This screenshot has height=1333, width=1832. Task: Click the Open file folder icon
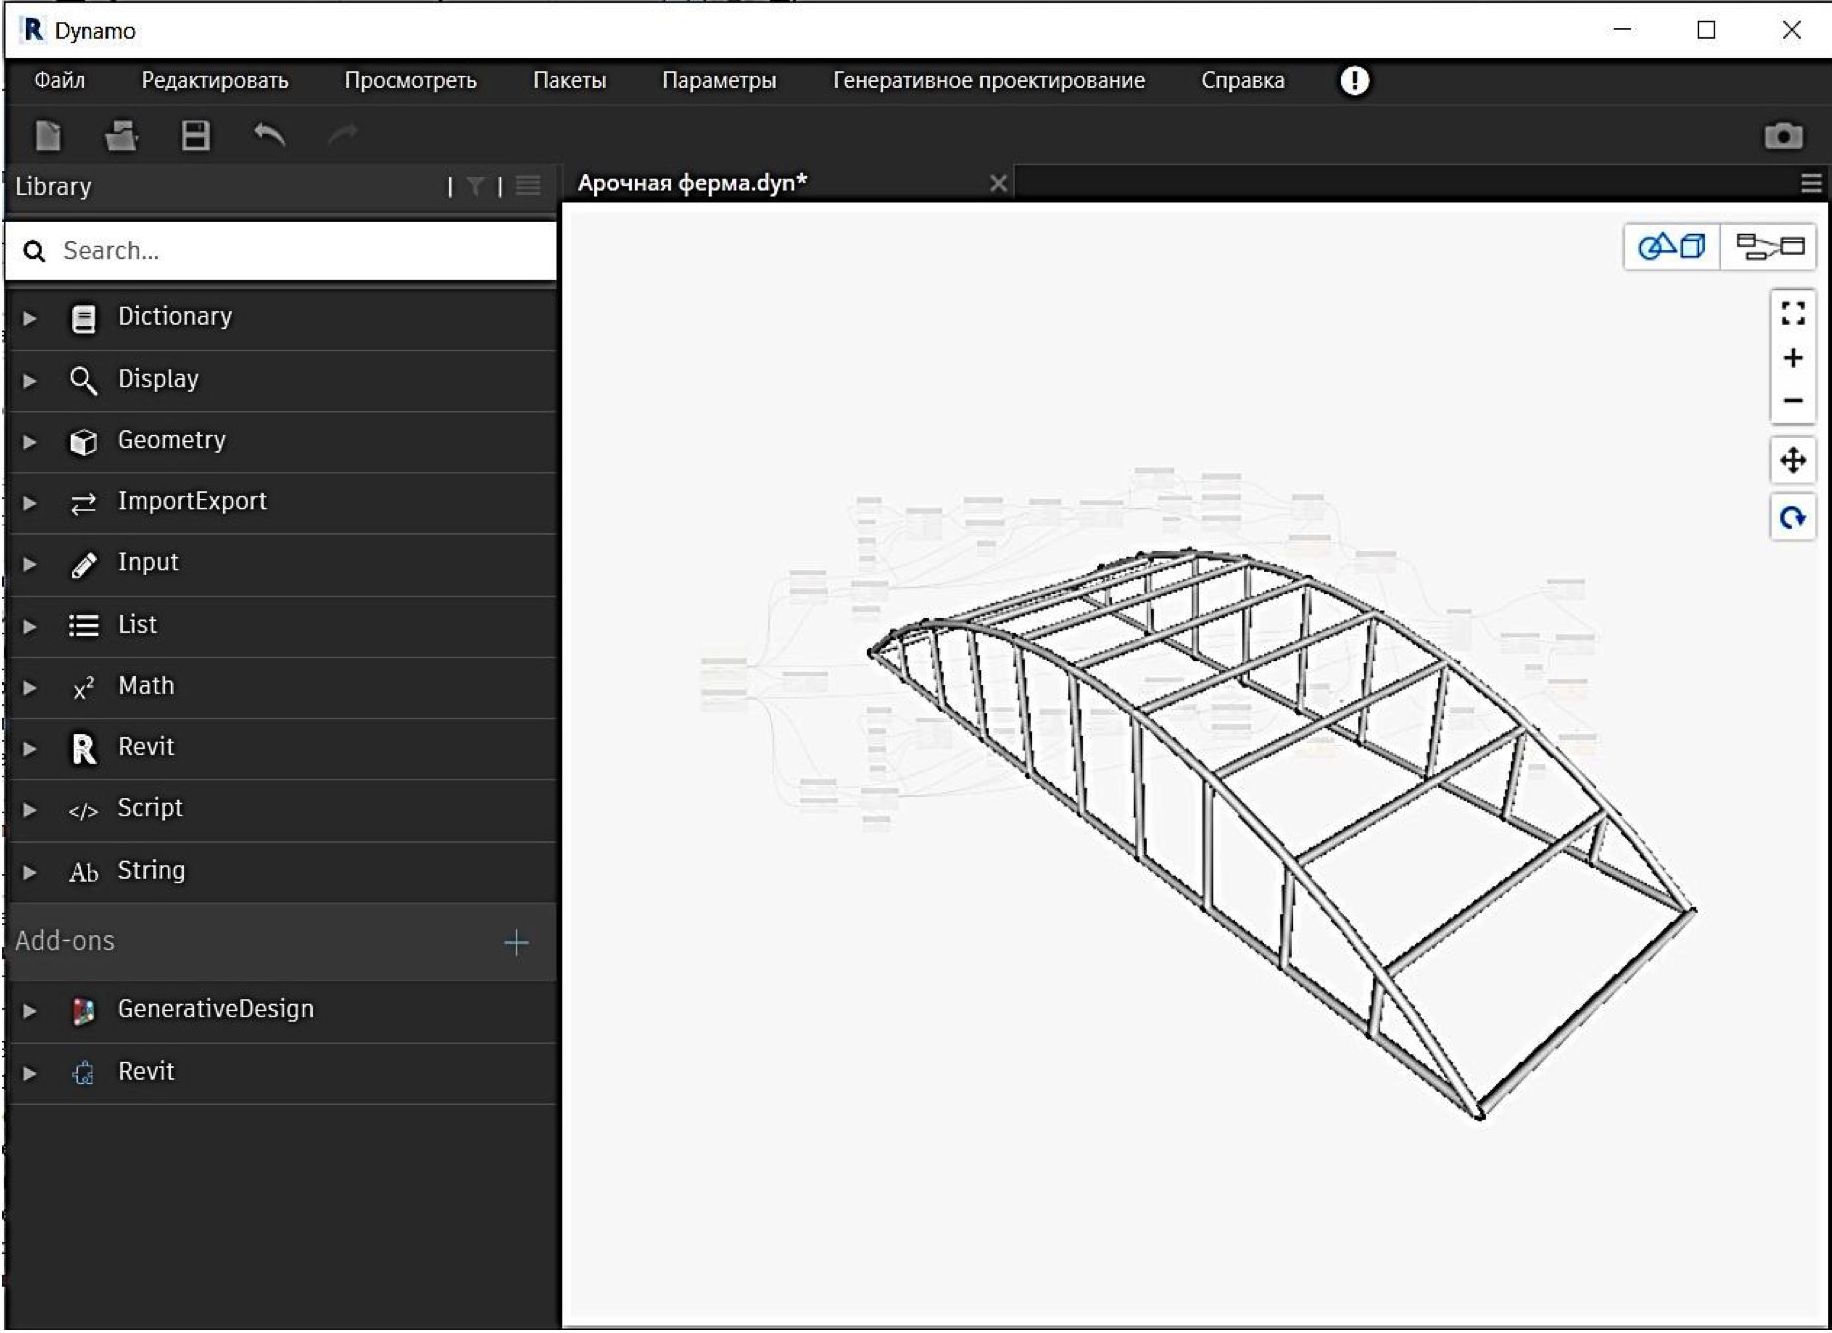(121, 135)
